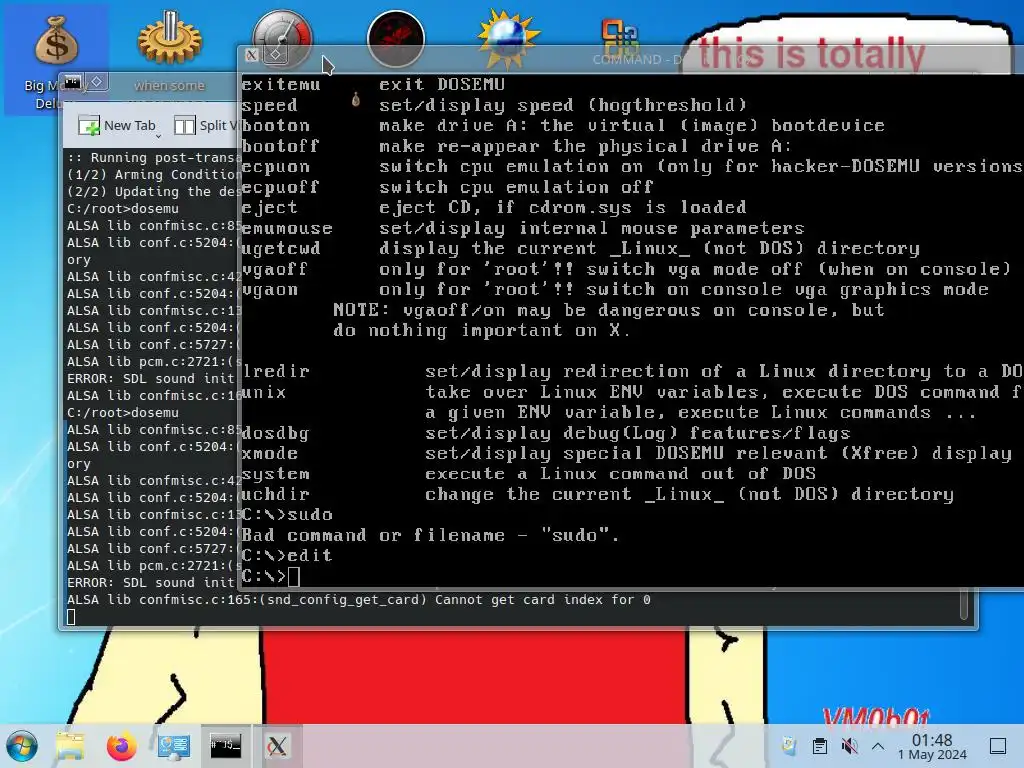Image resolution: width=1024 pixels, height=768 pixels.
Task: Click the "unix" command text
Action: click(263, 392)
